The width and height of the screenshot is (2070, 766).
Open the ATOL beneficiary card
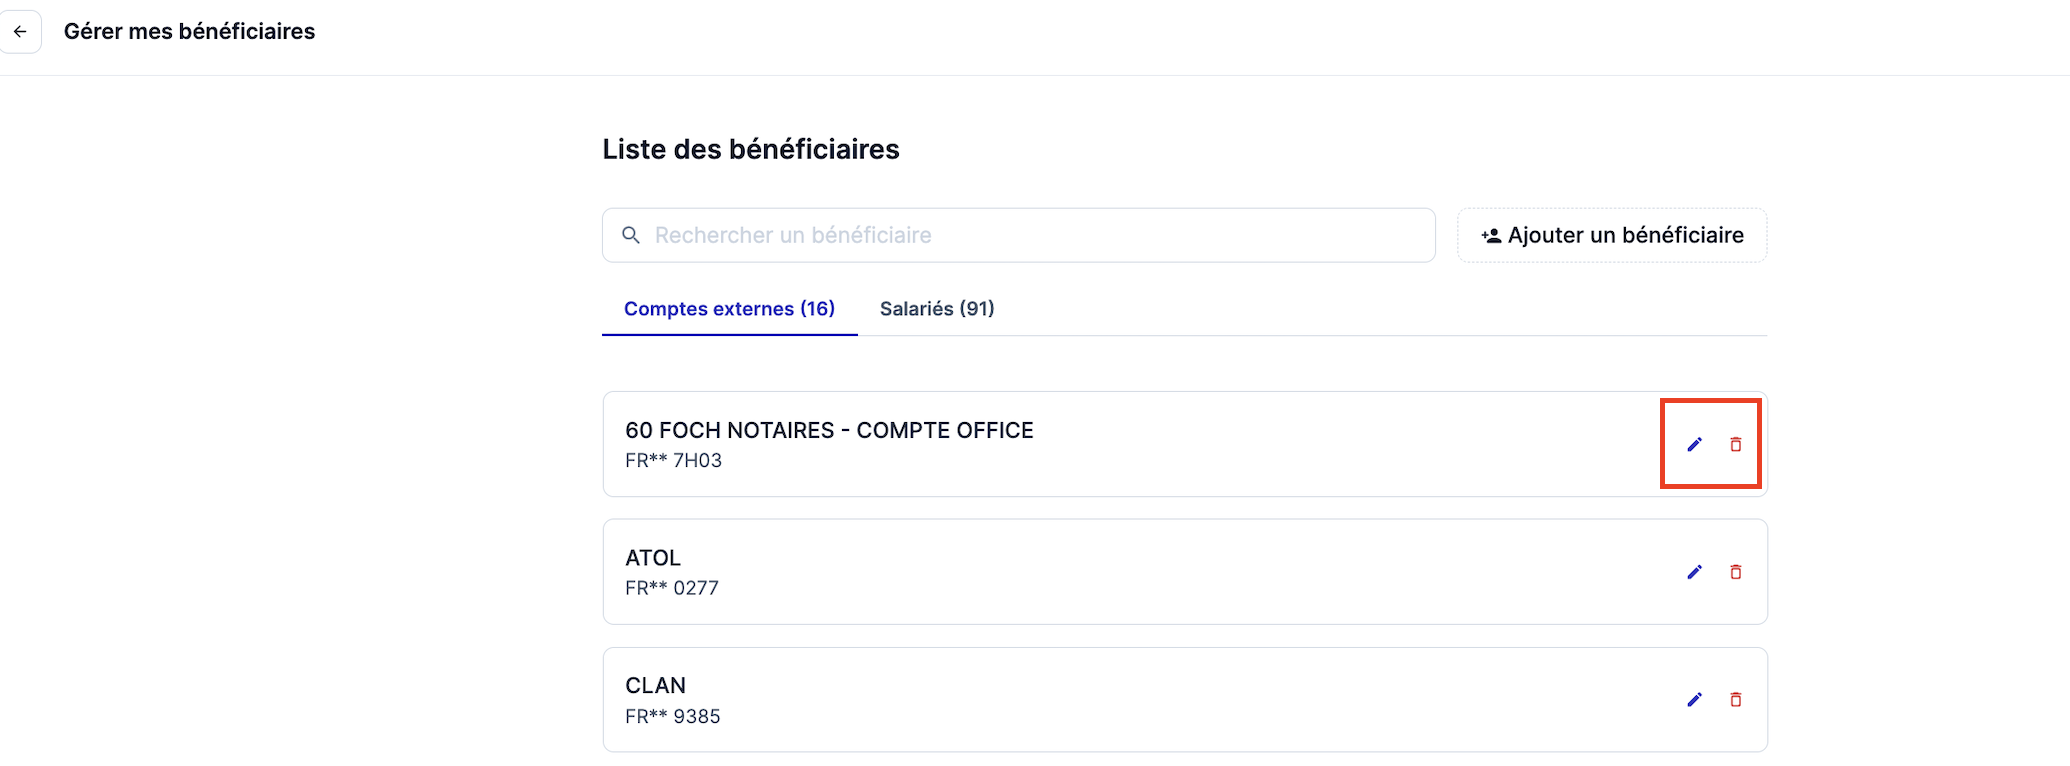coord(1185,572)
